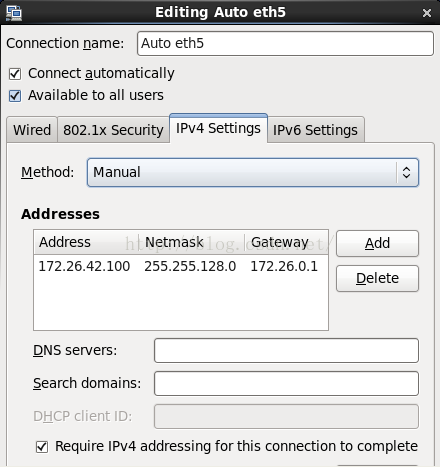Toggle Connect automatically checkbox
The width and height of the screenshot is (440, 467).
pyautogui.click(x=15, y=74)
